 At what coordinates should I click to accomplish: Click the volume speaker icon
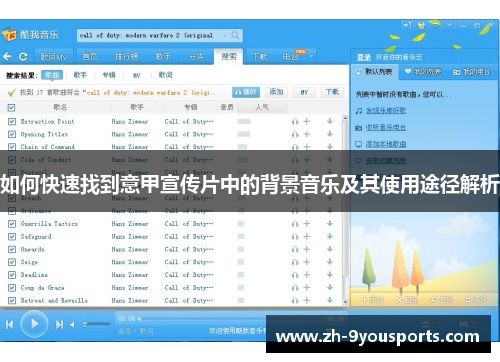pyautogui.click(x=72, y=324)
